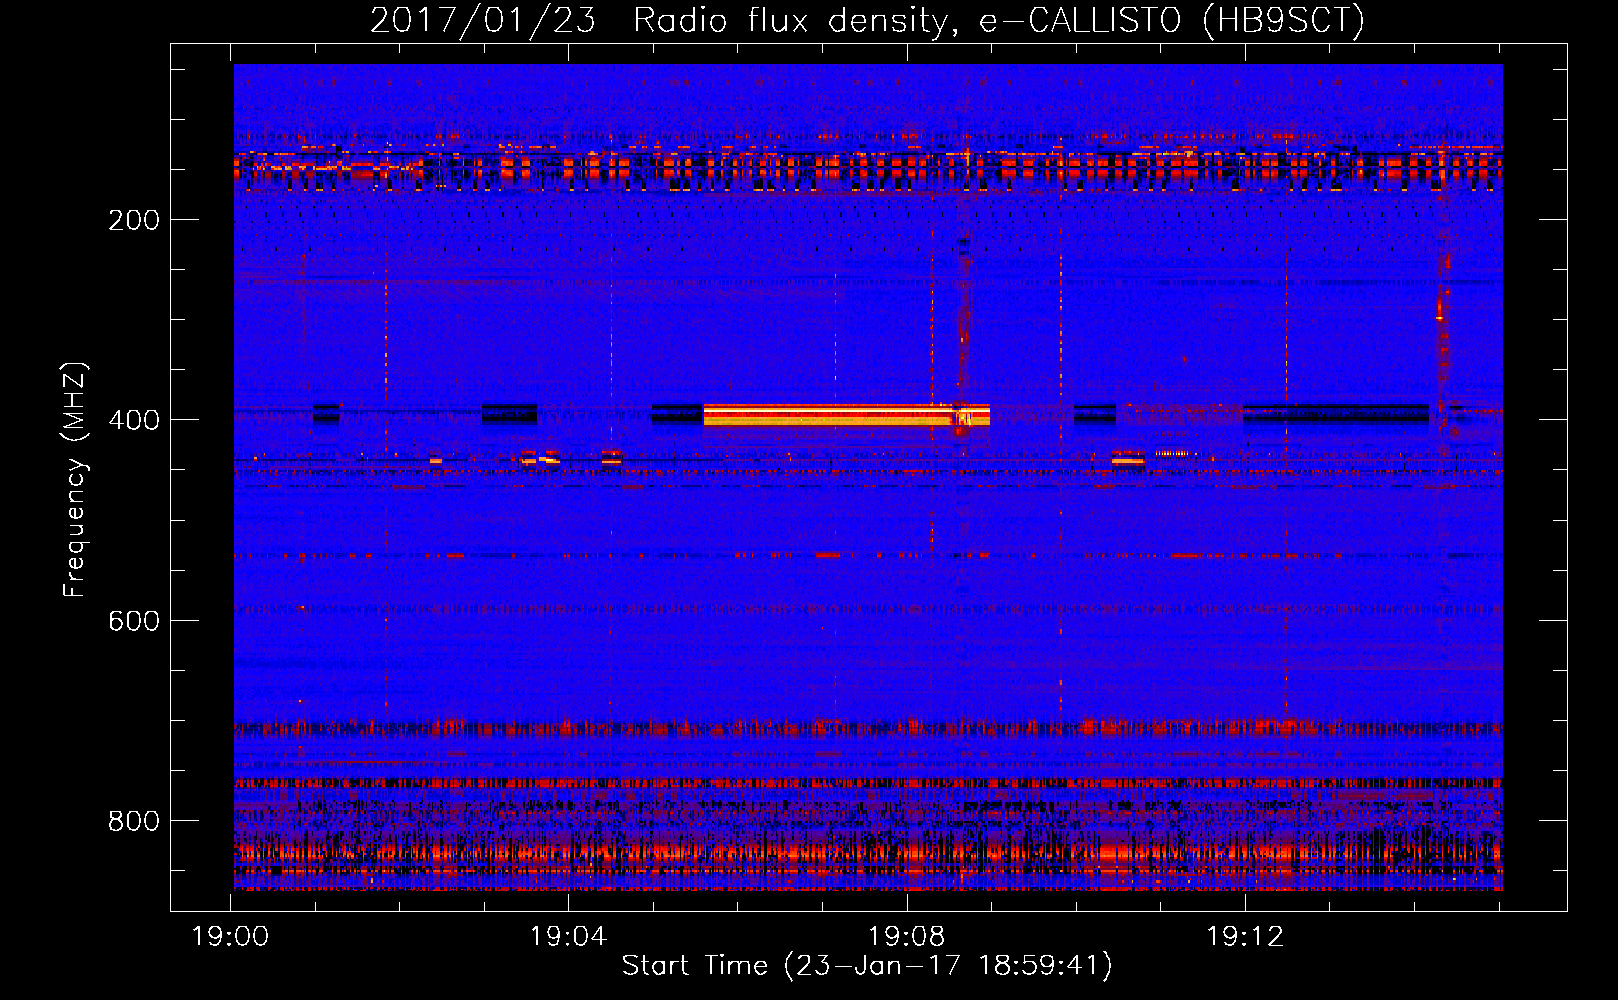Image resolution: width=1618 pixels, height=1000 pixels.
Task: Click the 600 frequency tick label
Action: pos(134,621)
